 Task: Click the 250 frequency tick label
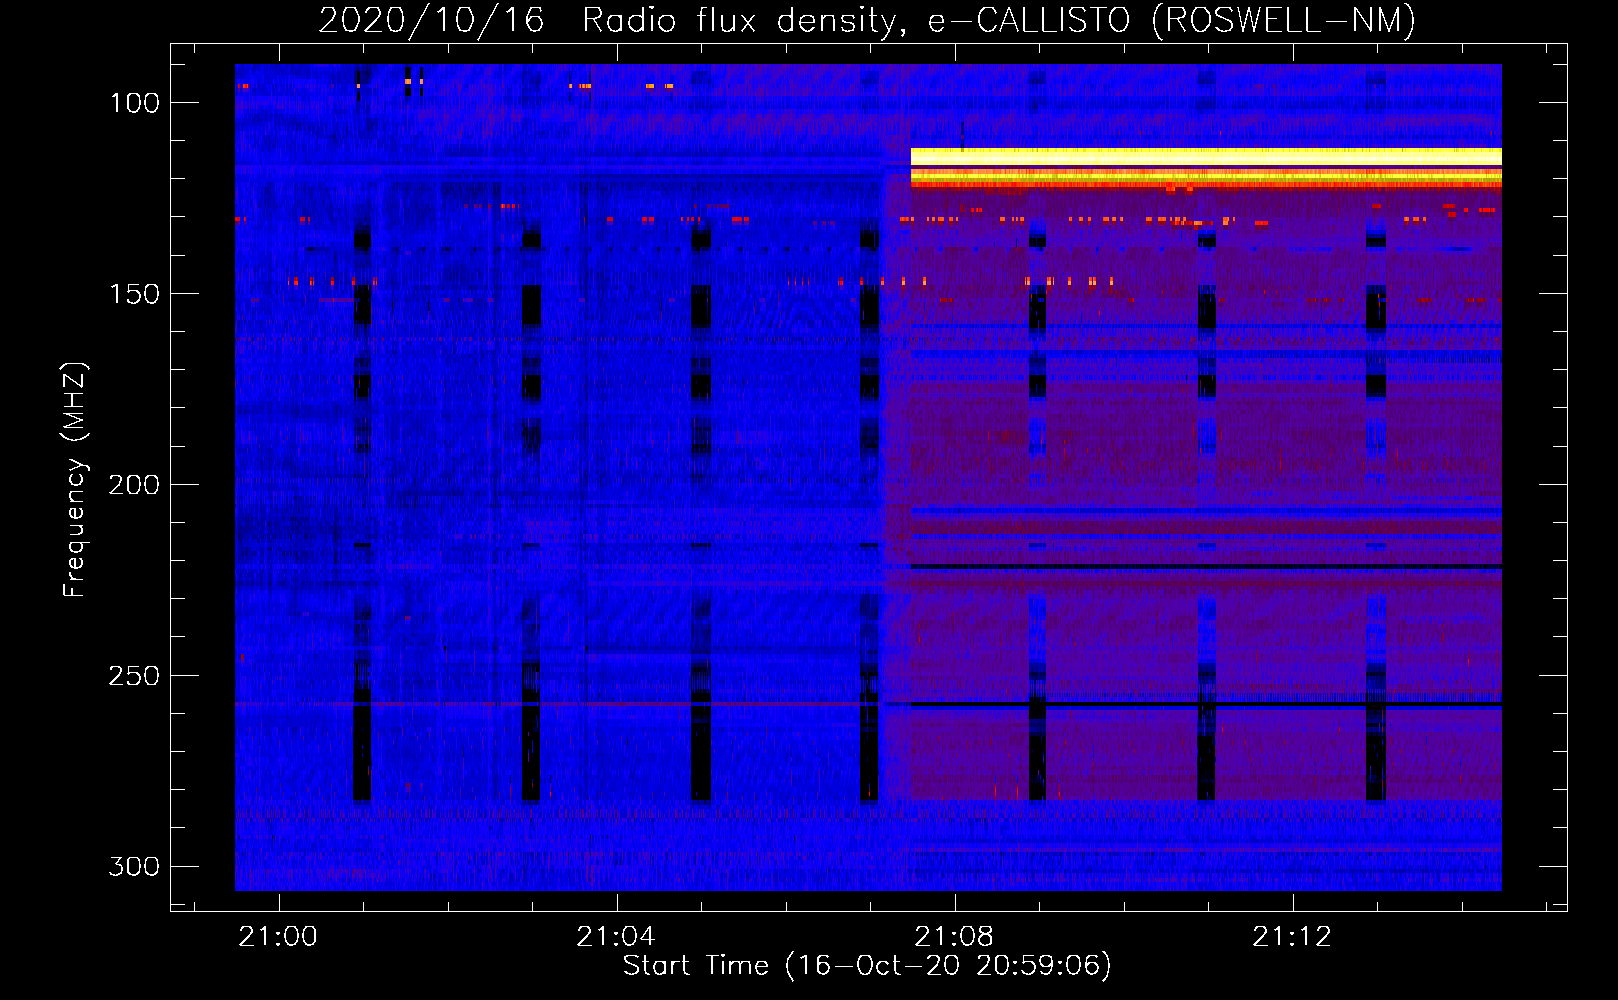click(134, 676)
